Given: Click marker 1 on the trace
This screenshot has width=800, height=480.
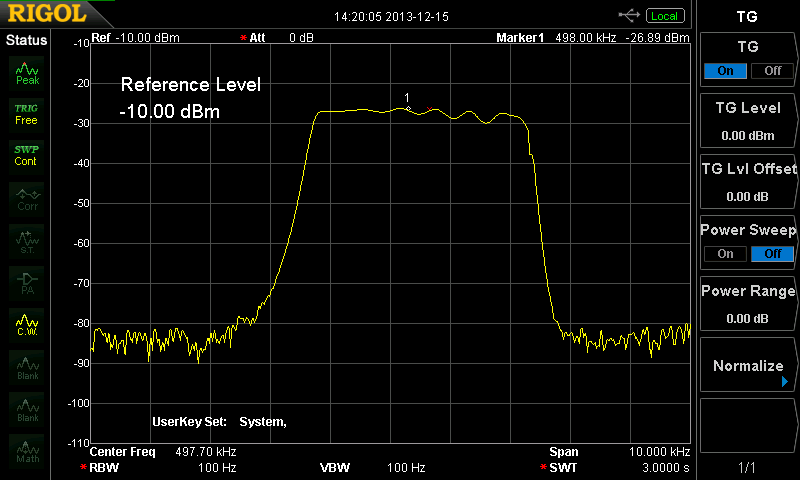Looking at the screenshot, I should tap(408, 108).
